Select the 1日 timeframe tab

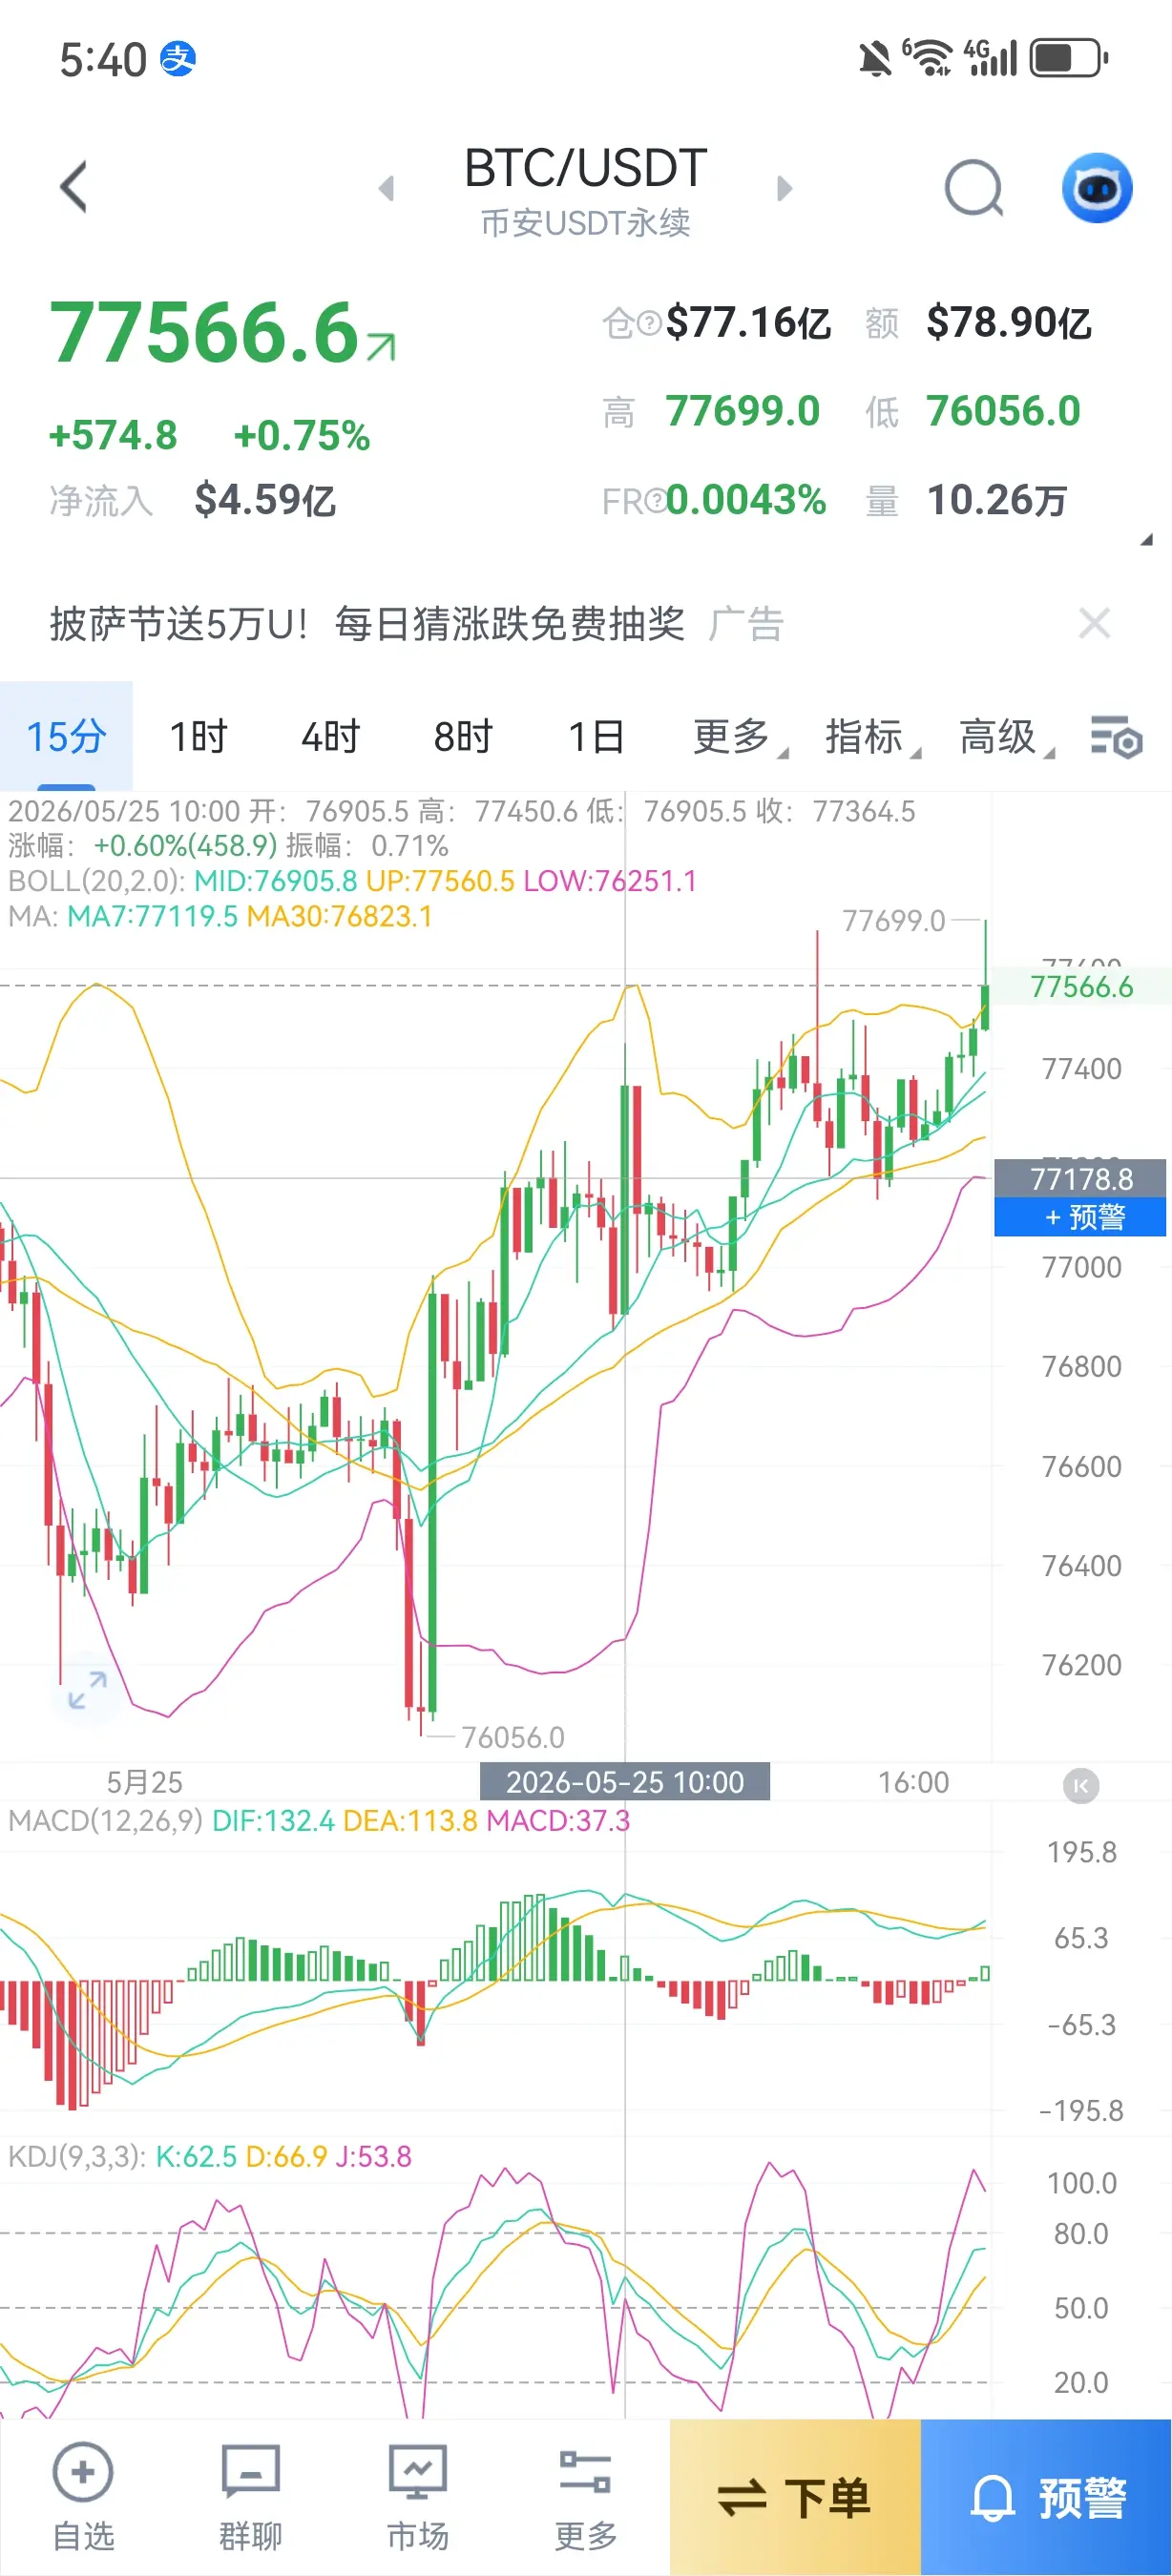tap(596, 737)
